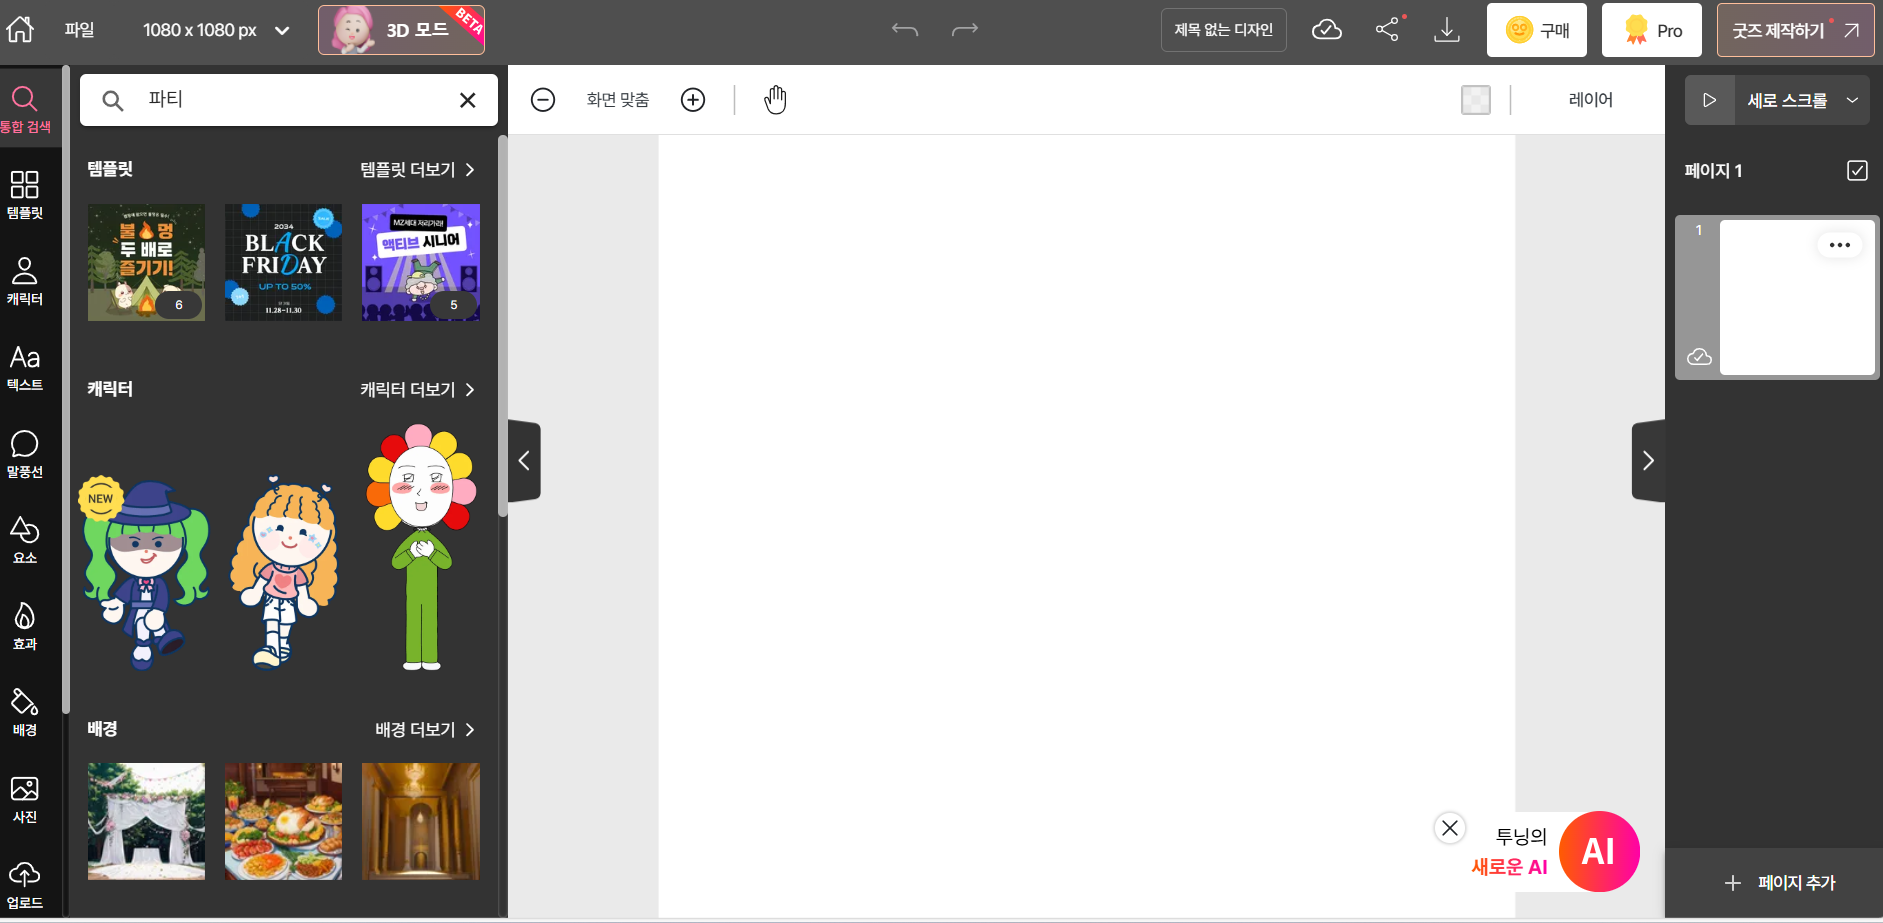Collapse the right pages panel
The width and height of the screenshot is (1883, 923).
coord(1648,461)
